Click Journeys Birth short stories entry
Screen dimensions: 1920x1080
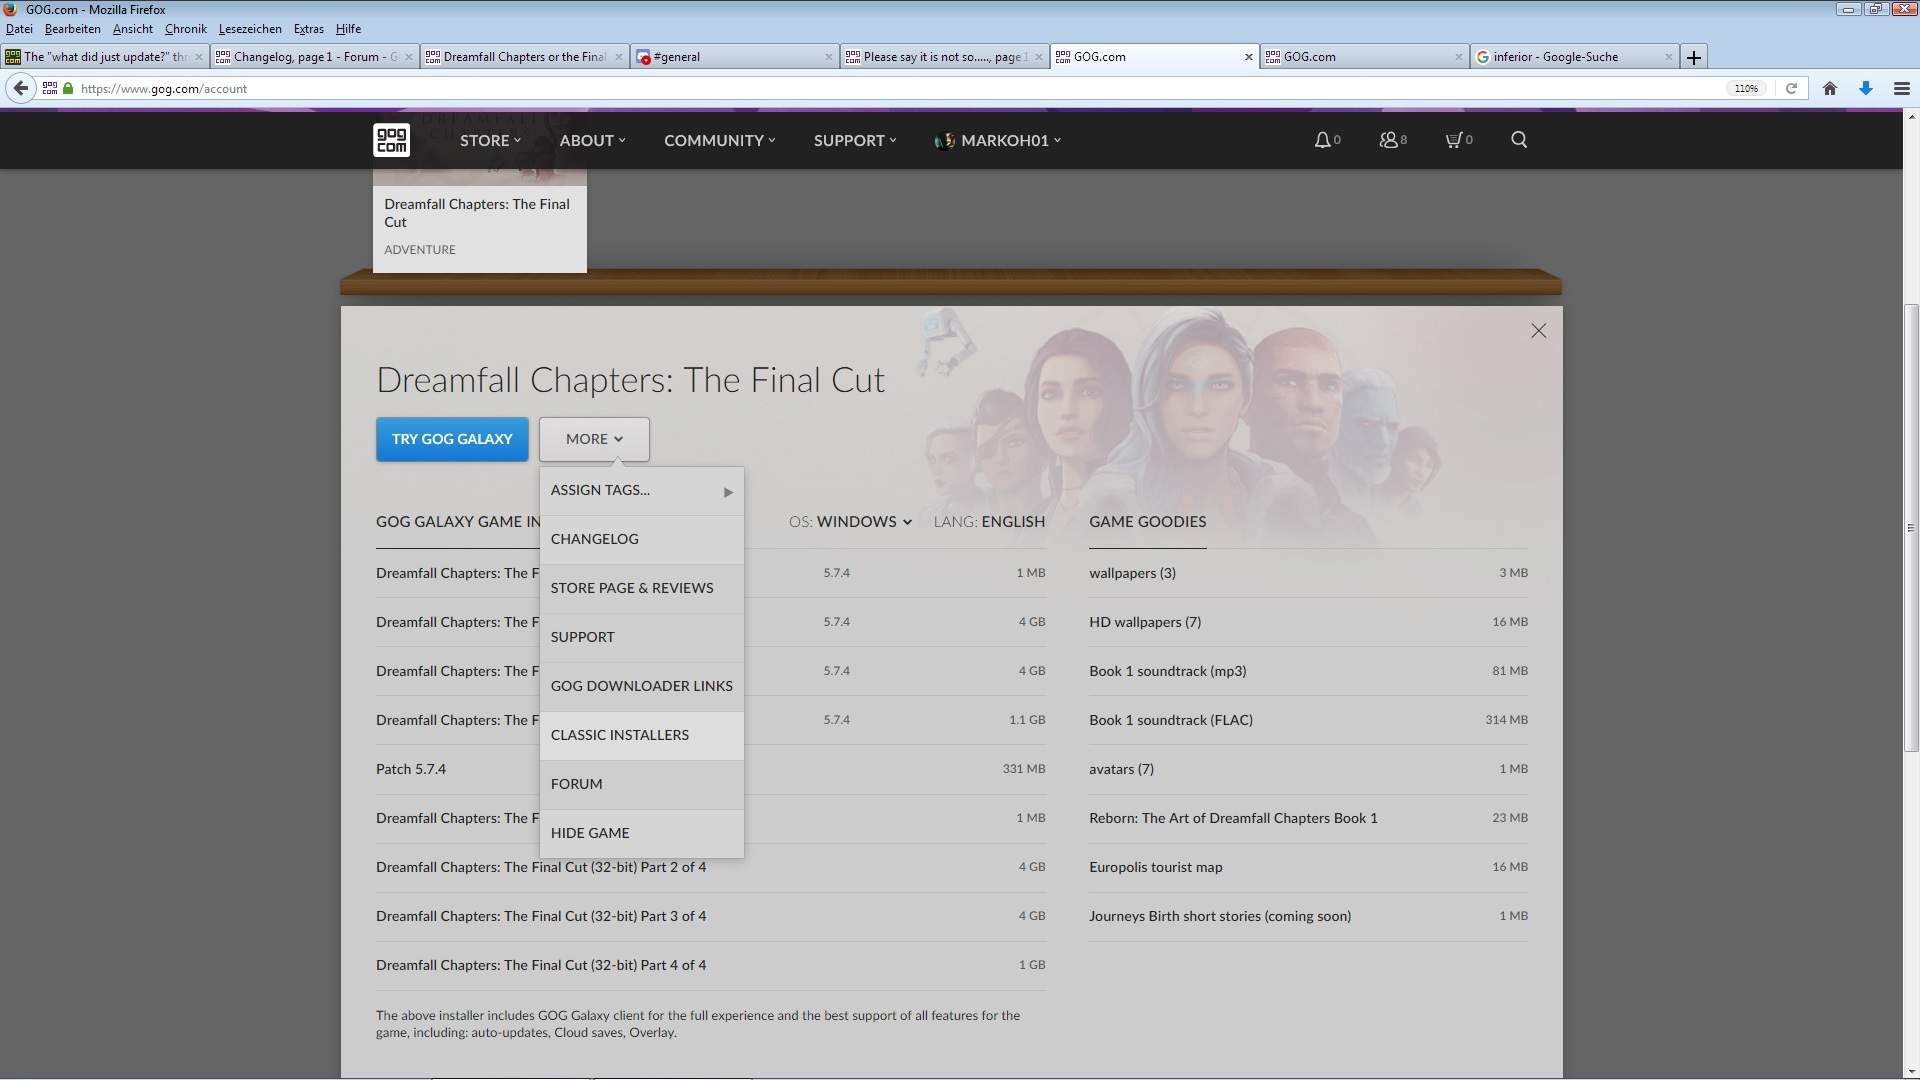1308,916
